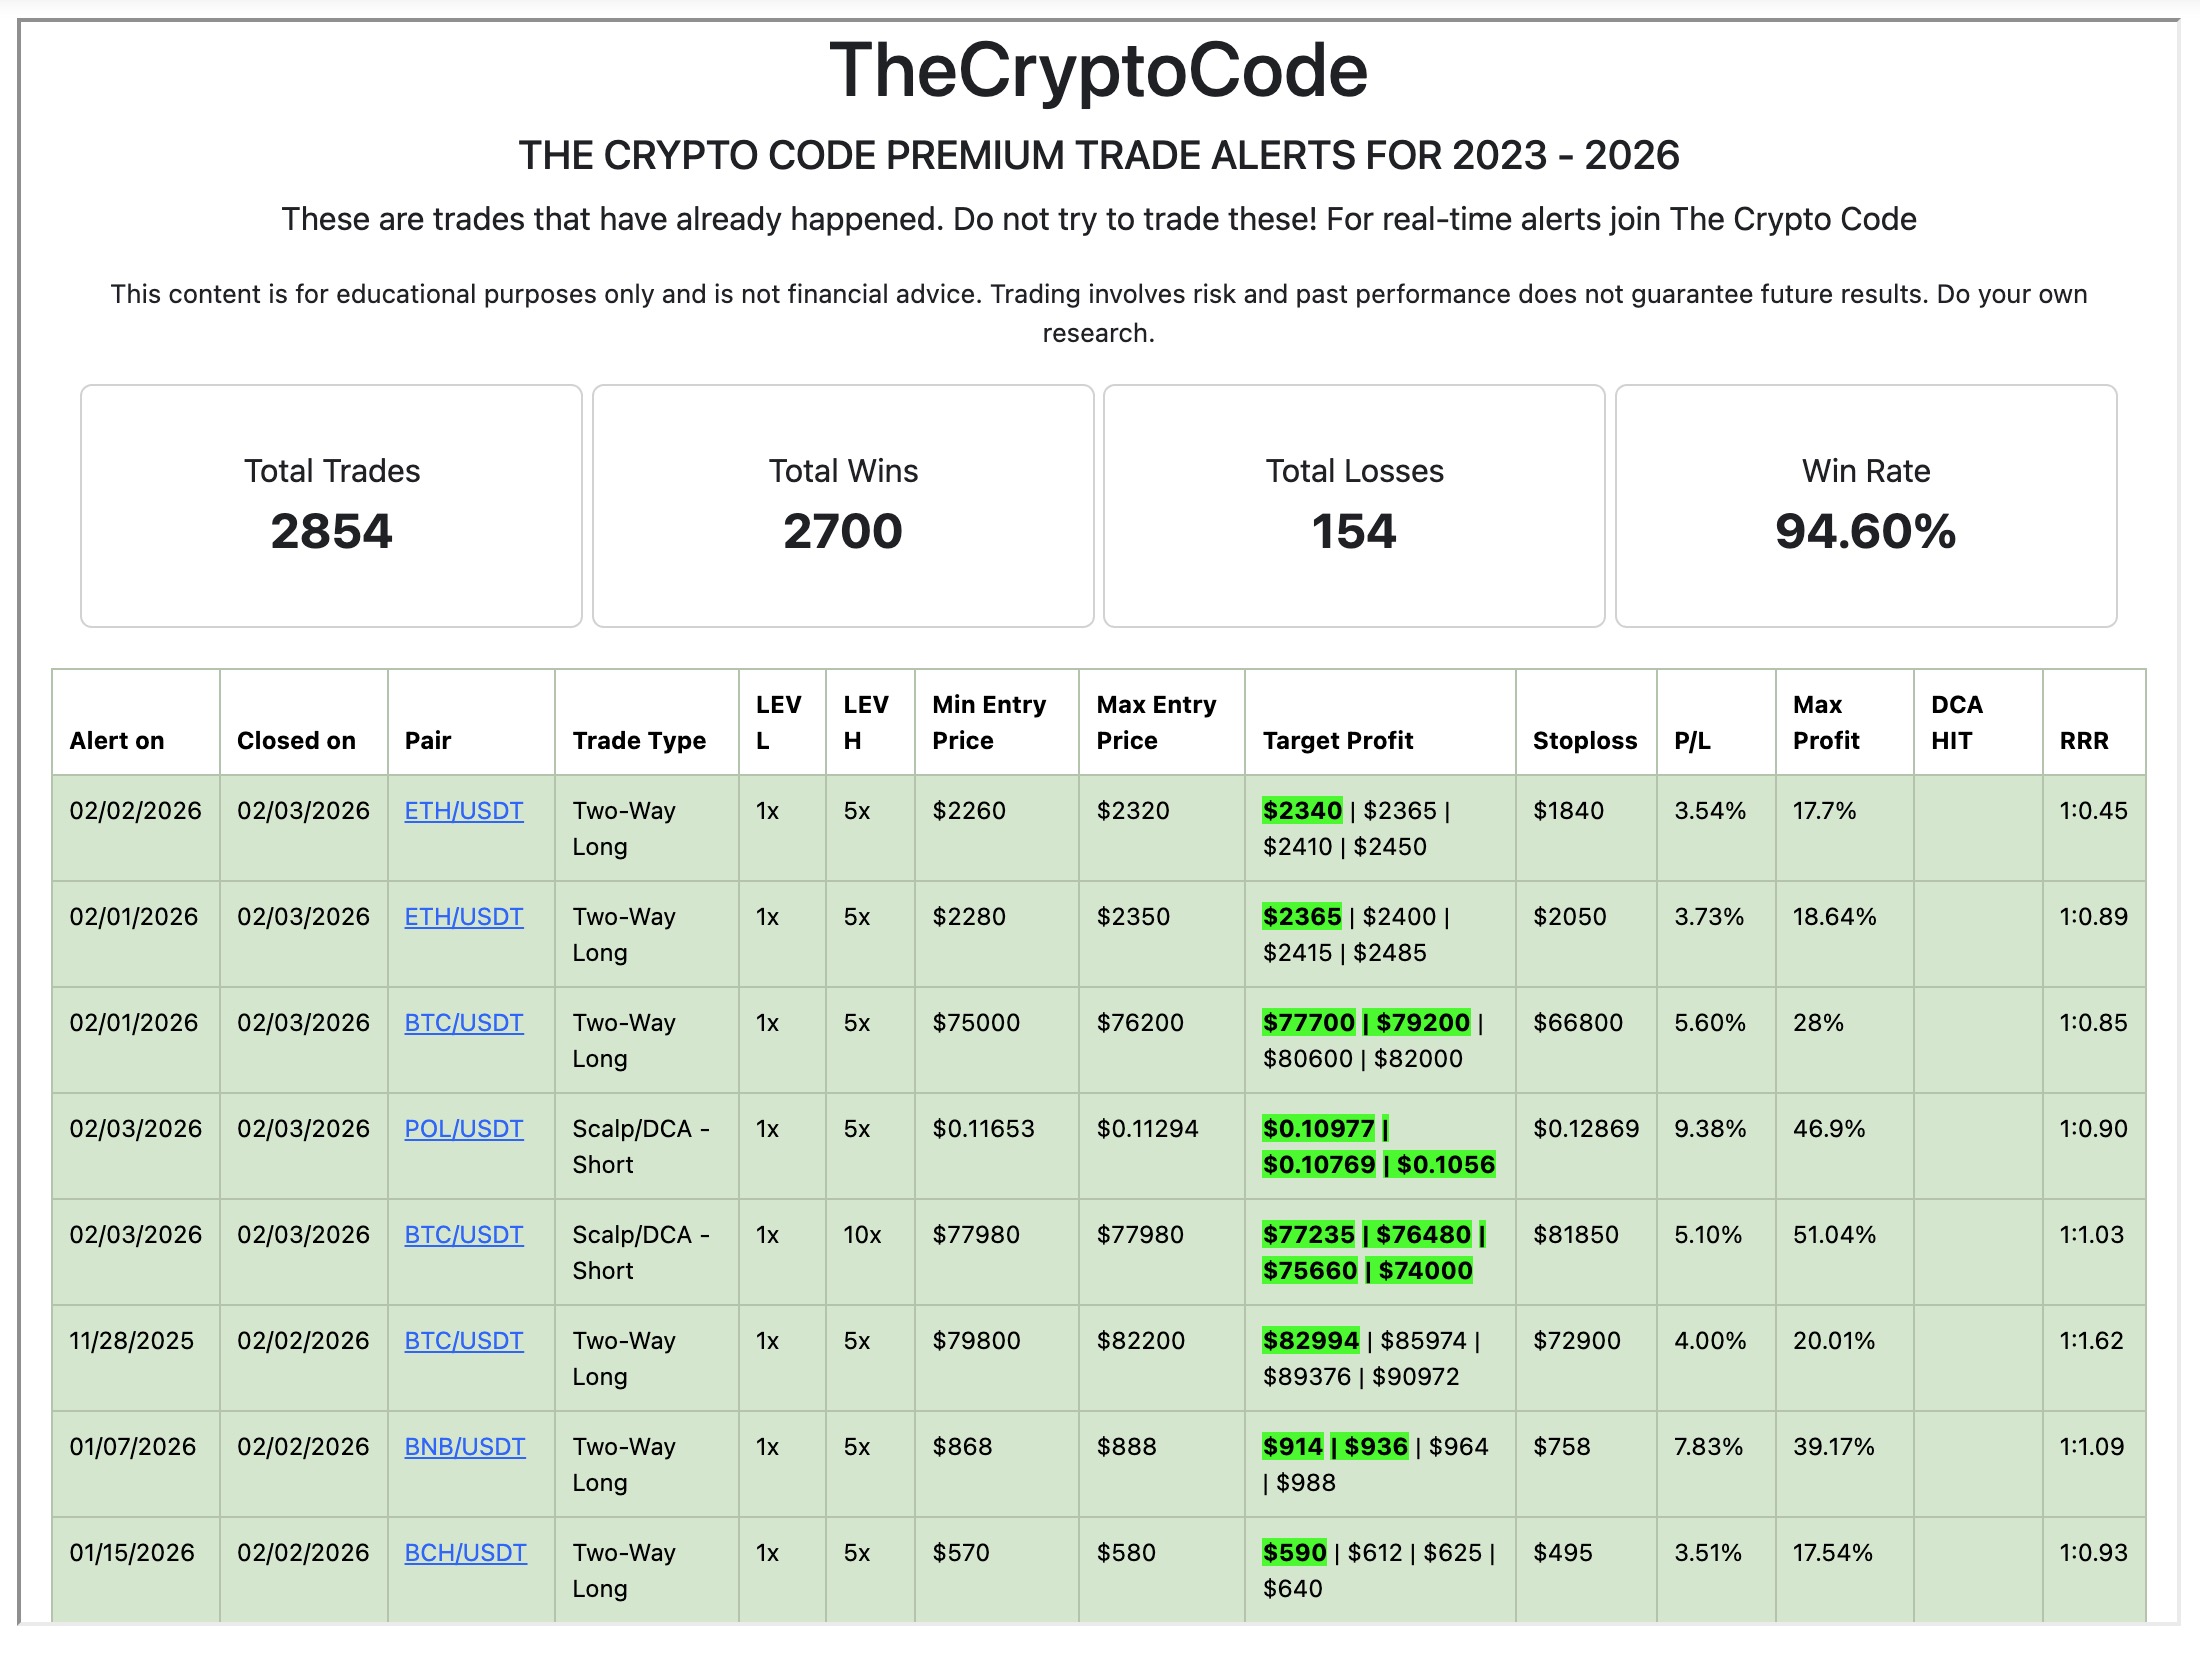Select the Total Losses stat card
The image size is (2200, 1664).
tap(1354, 505)
